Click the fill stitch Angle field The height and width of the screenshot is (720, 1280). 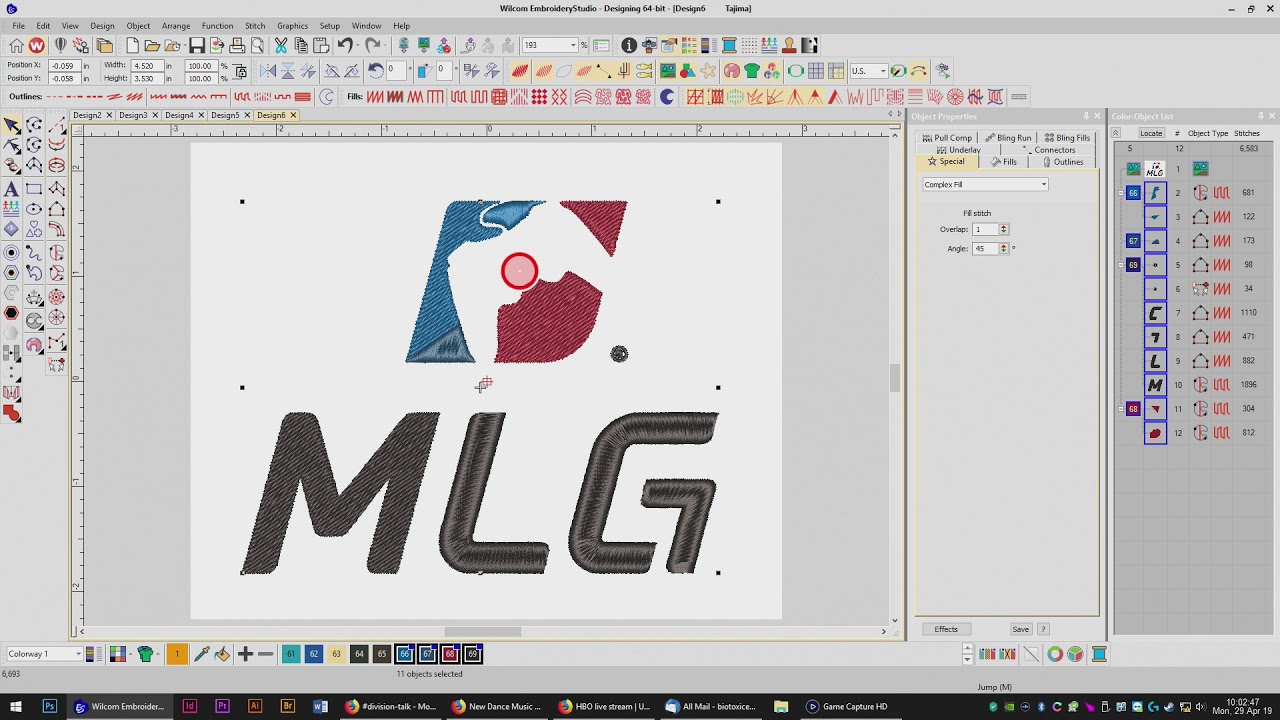(x=985, y=249)
